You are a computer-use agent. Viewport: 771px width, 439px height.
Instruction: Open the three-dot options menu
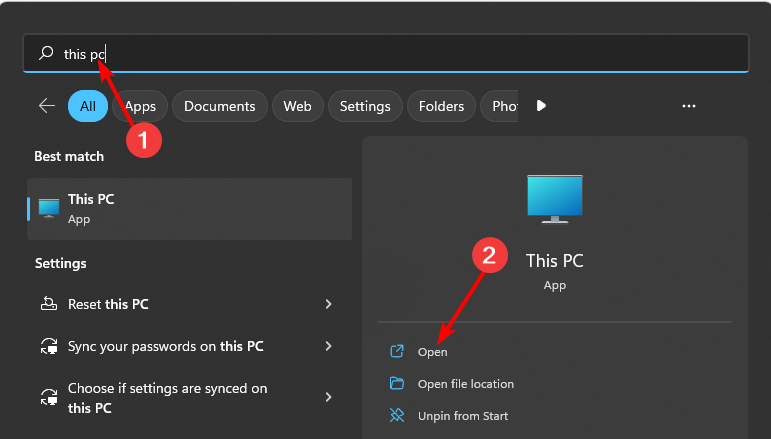(x=689, y=106)
